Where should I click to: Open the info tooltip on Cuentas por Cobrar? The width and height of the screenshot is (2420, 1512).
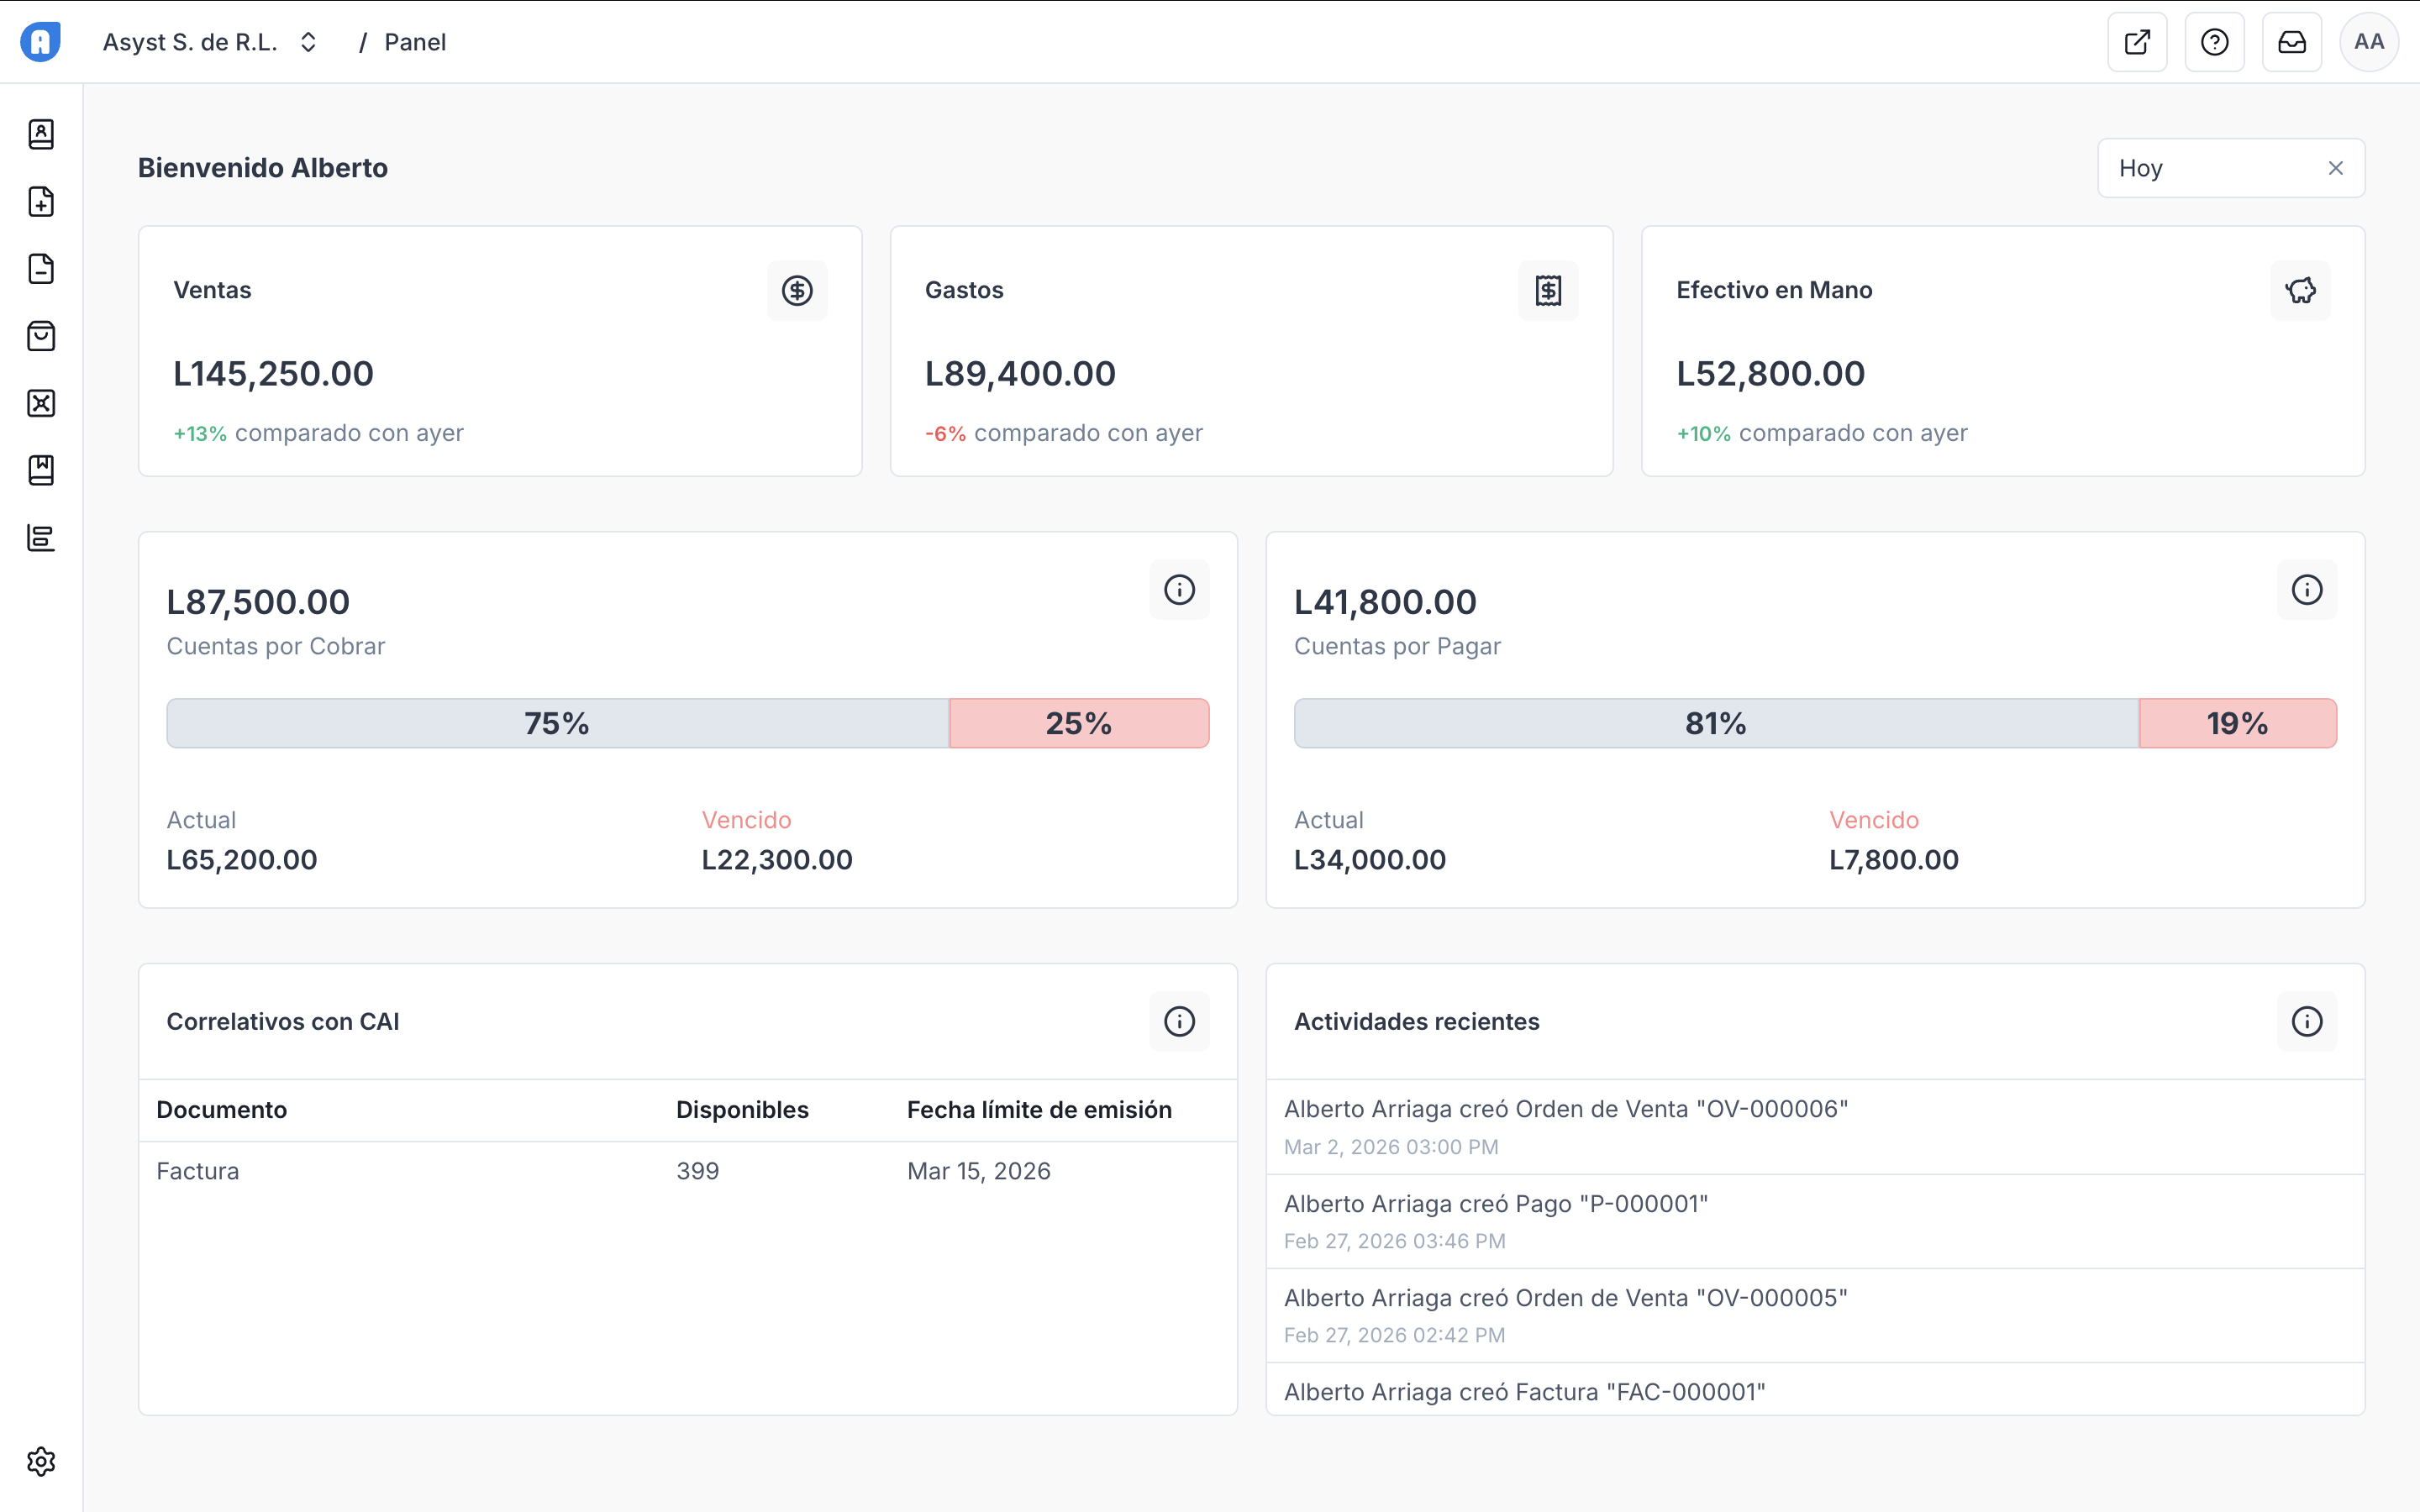[1179, 590]
